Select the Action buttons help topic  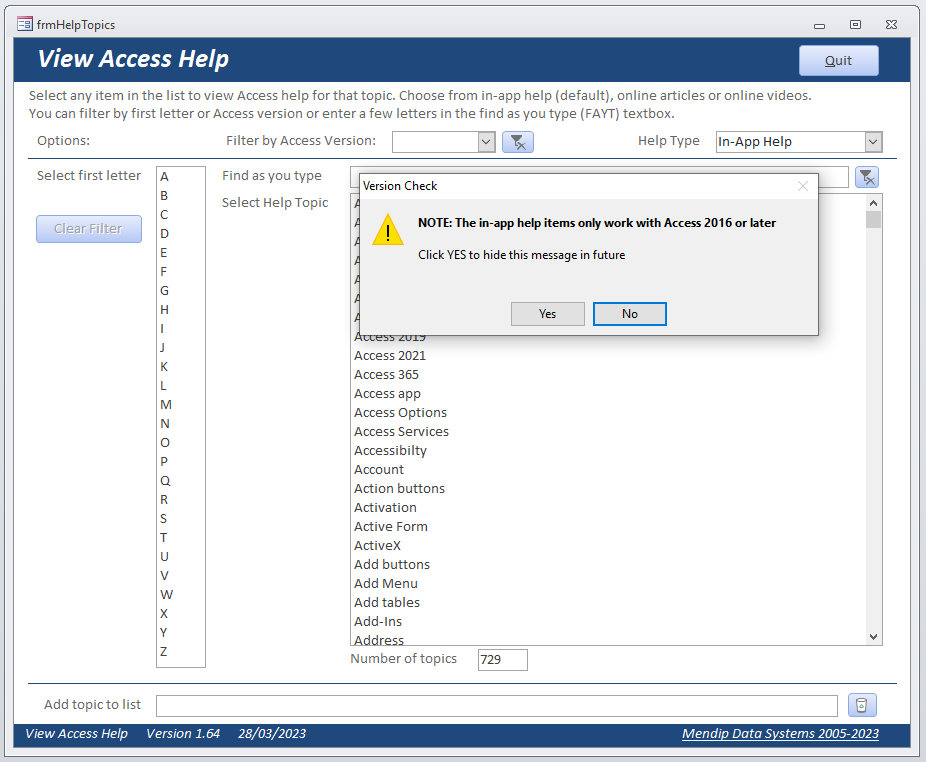[x=399, y=489]
